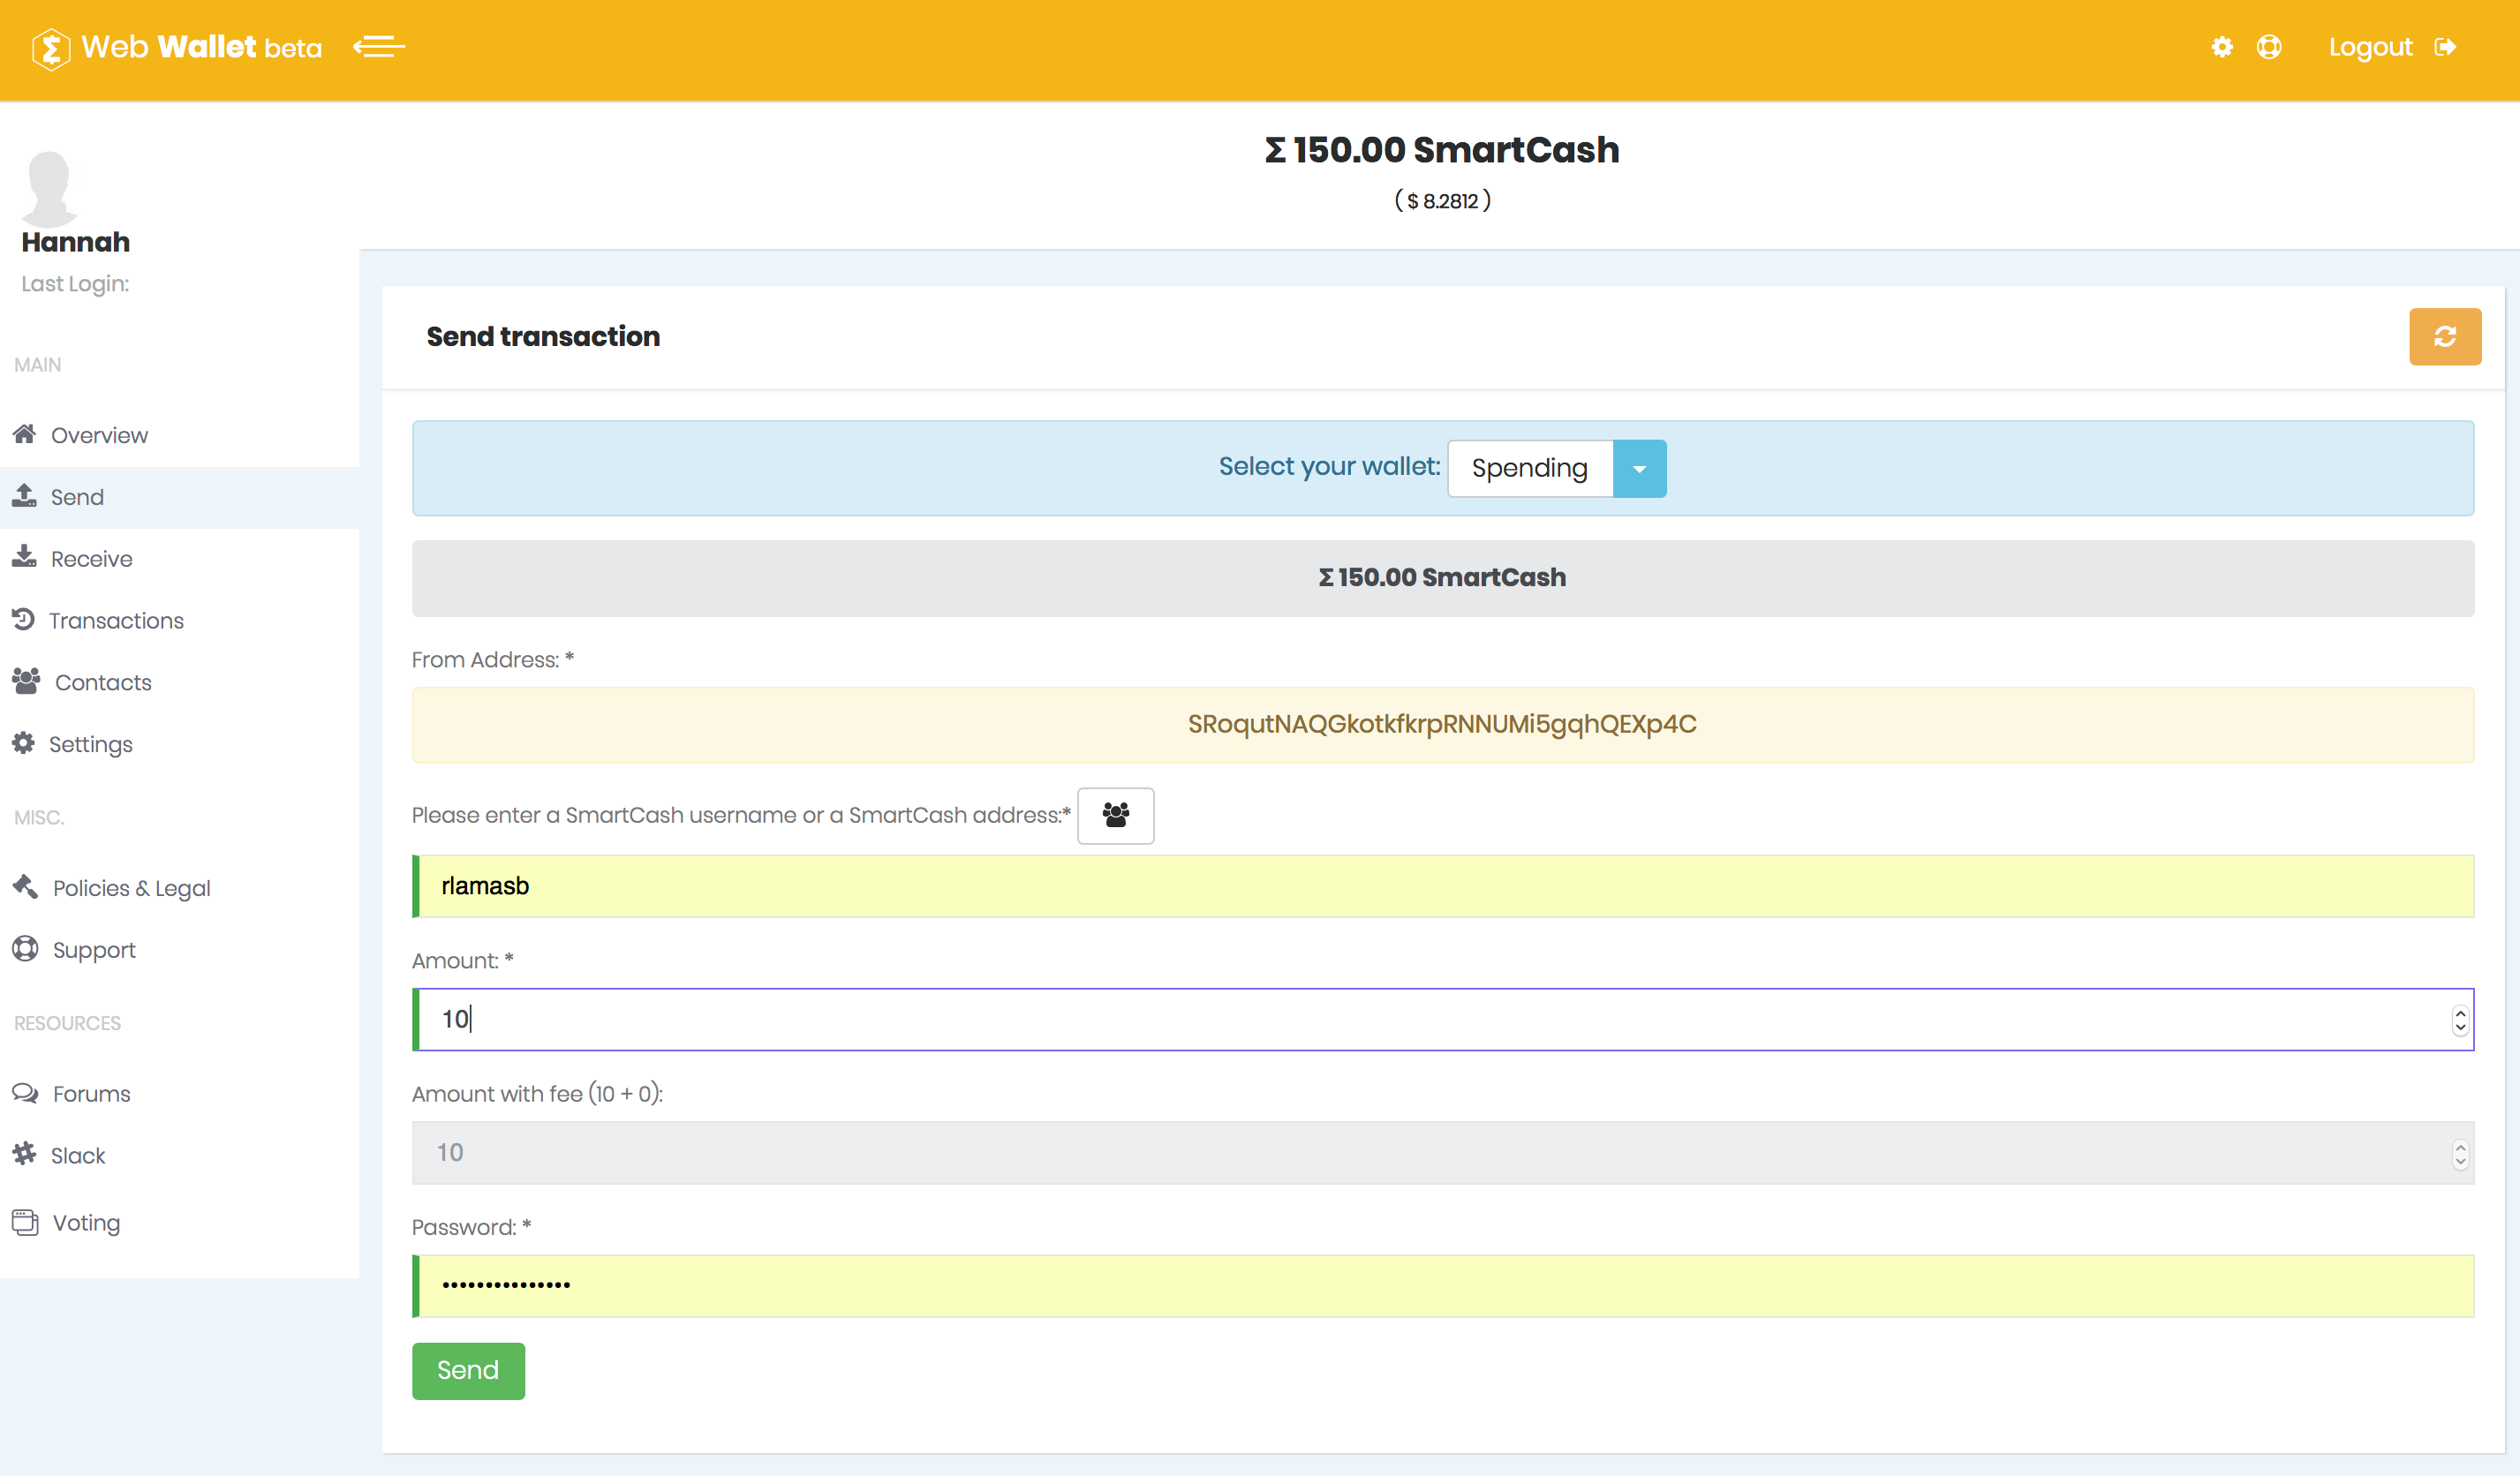Click the logout exit arrow icon
The height and width of the screenshot is (1476, 2520).
tap(2445, 47)
